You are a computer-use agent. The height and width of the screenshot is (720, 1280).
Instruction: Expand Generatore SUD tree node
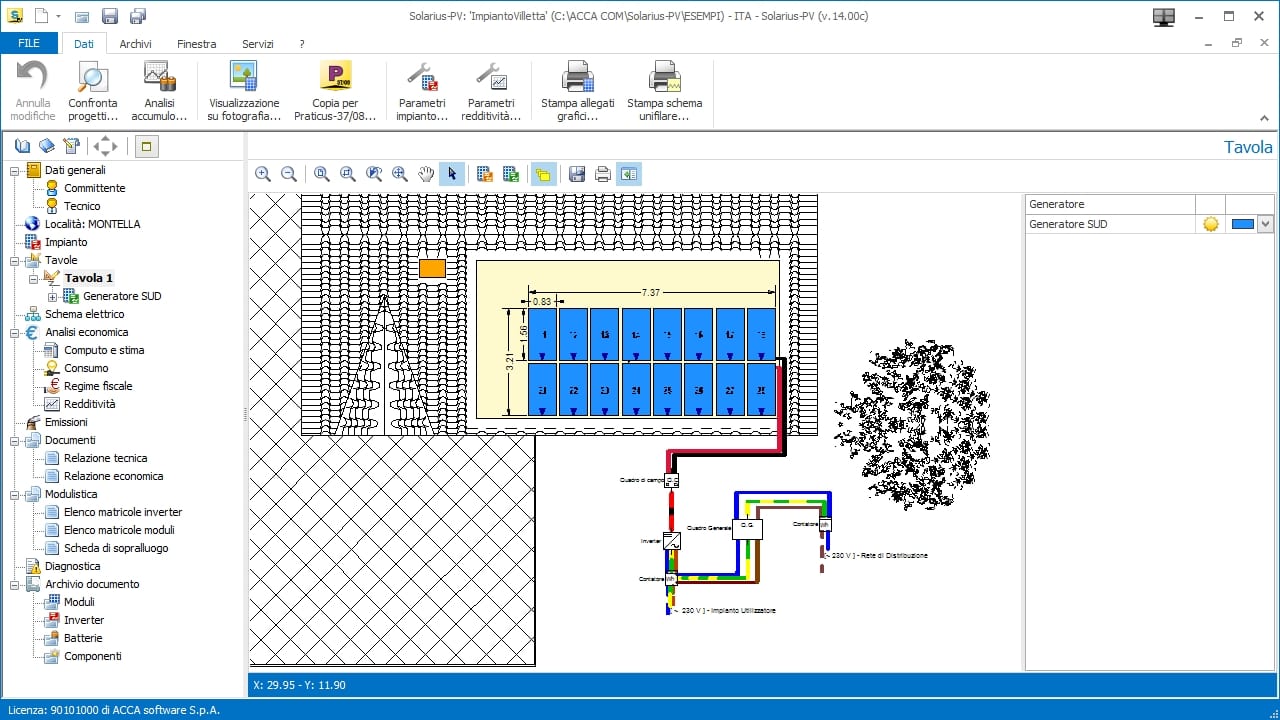[53, 296]
